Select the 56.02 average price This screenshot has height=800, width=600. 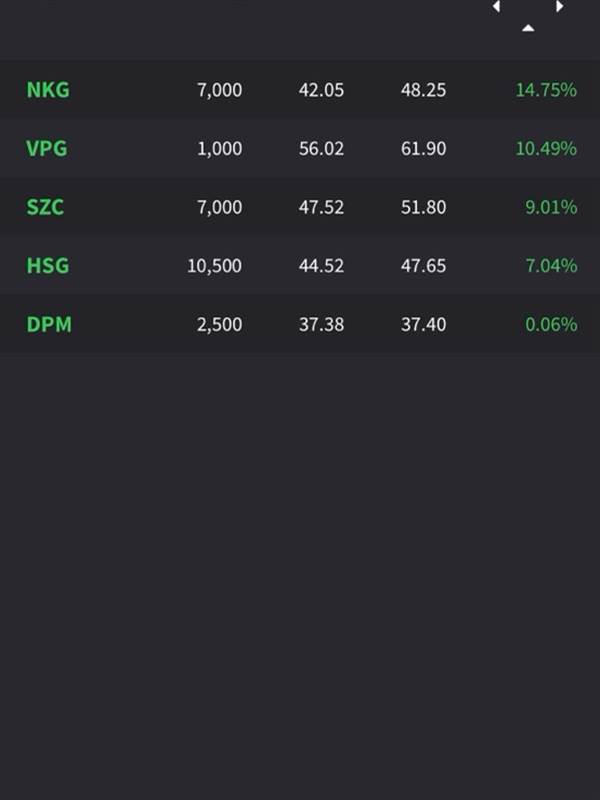click(321, 148)
